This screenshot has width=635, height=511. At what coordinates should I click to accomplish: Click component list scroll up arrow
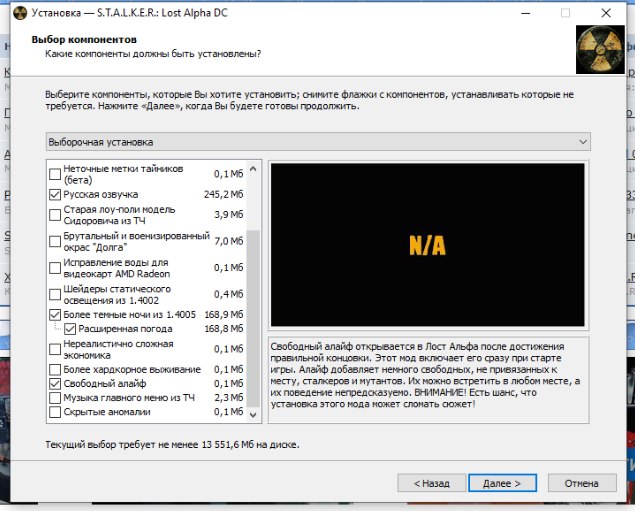[x=253, y=169]
